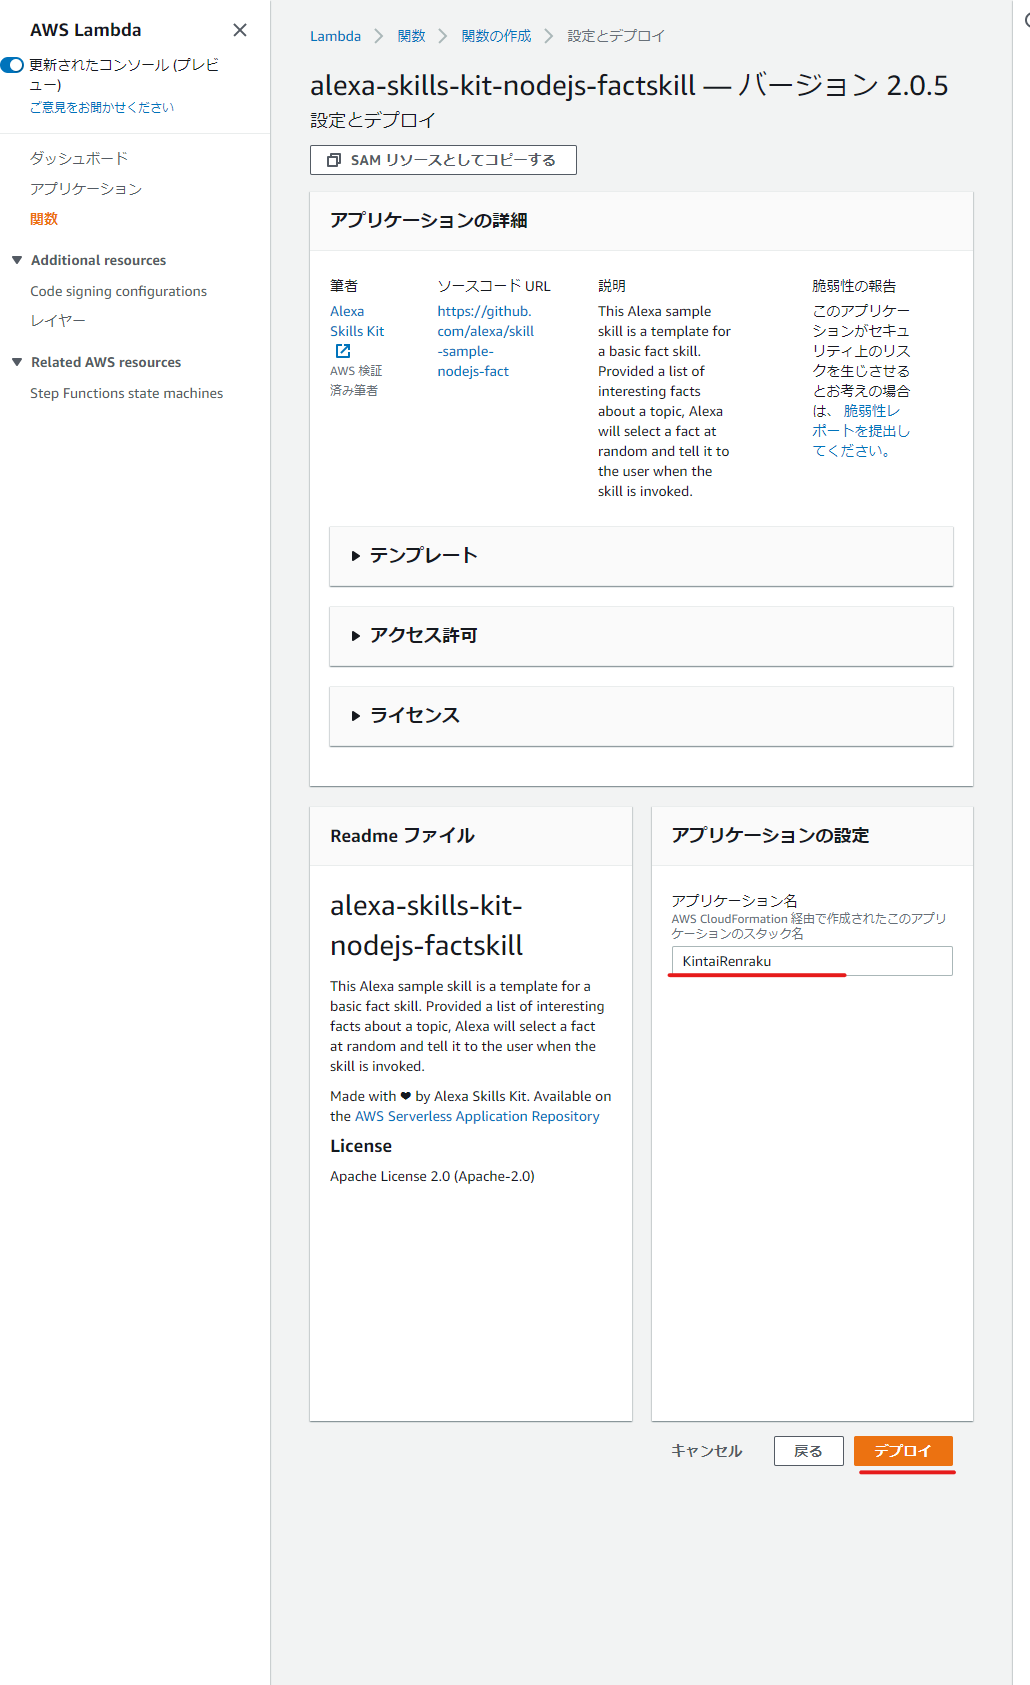This screenshot has width=1030, height=1685.
Task: Click the Readme ファイル heading
Action: coord(402,836)
